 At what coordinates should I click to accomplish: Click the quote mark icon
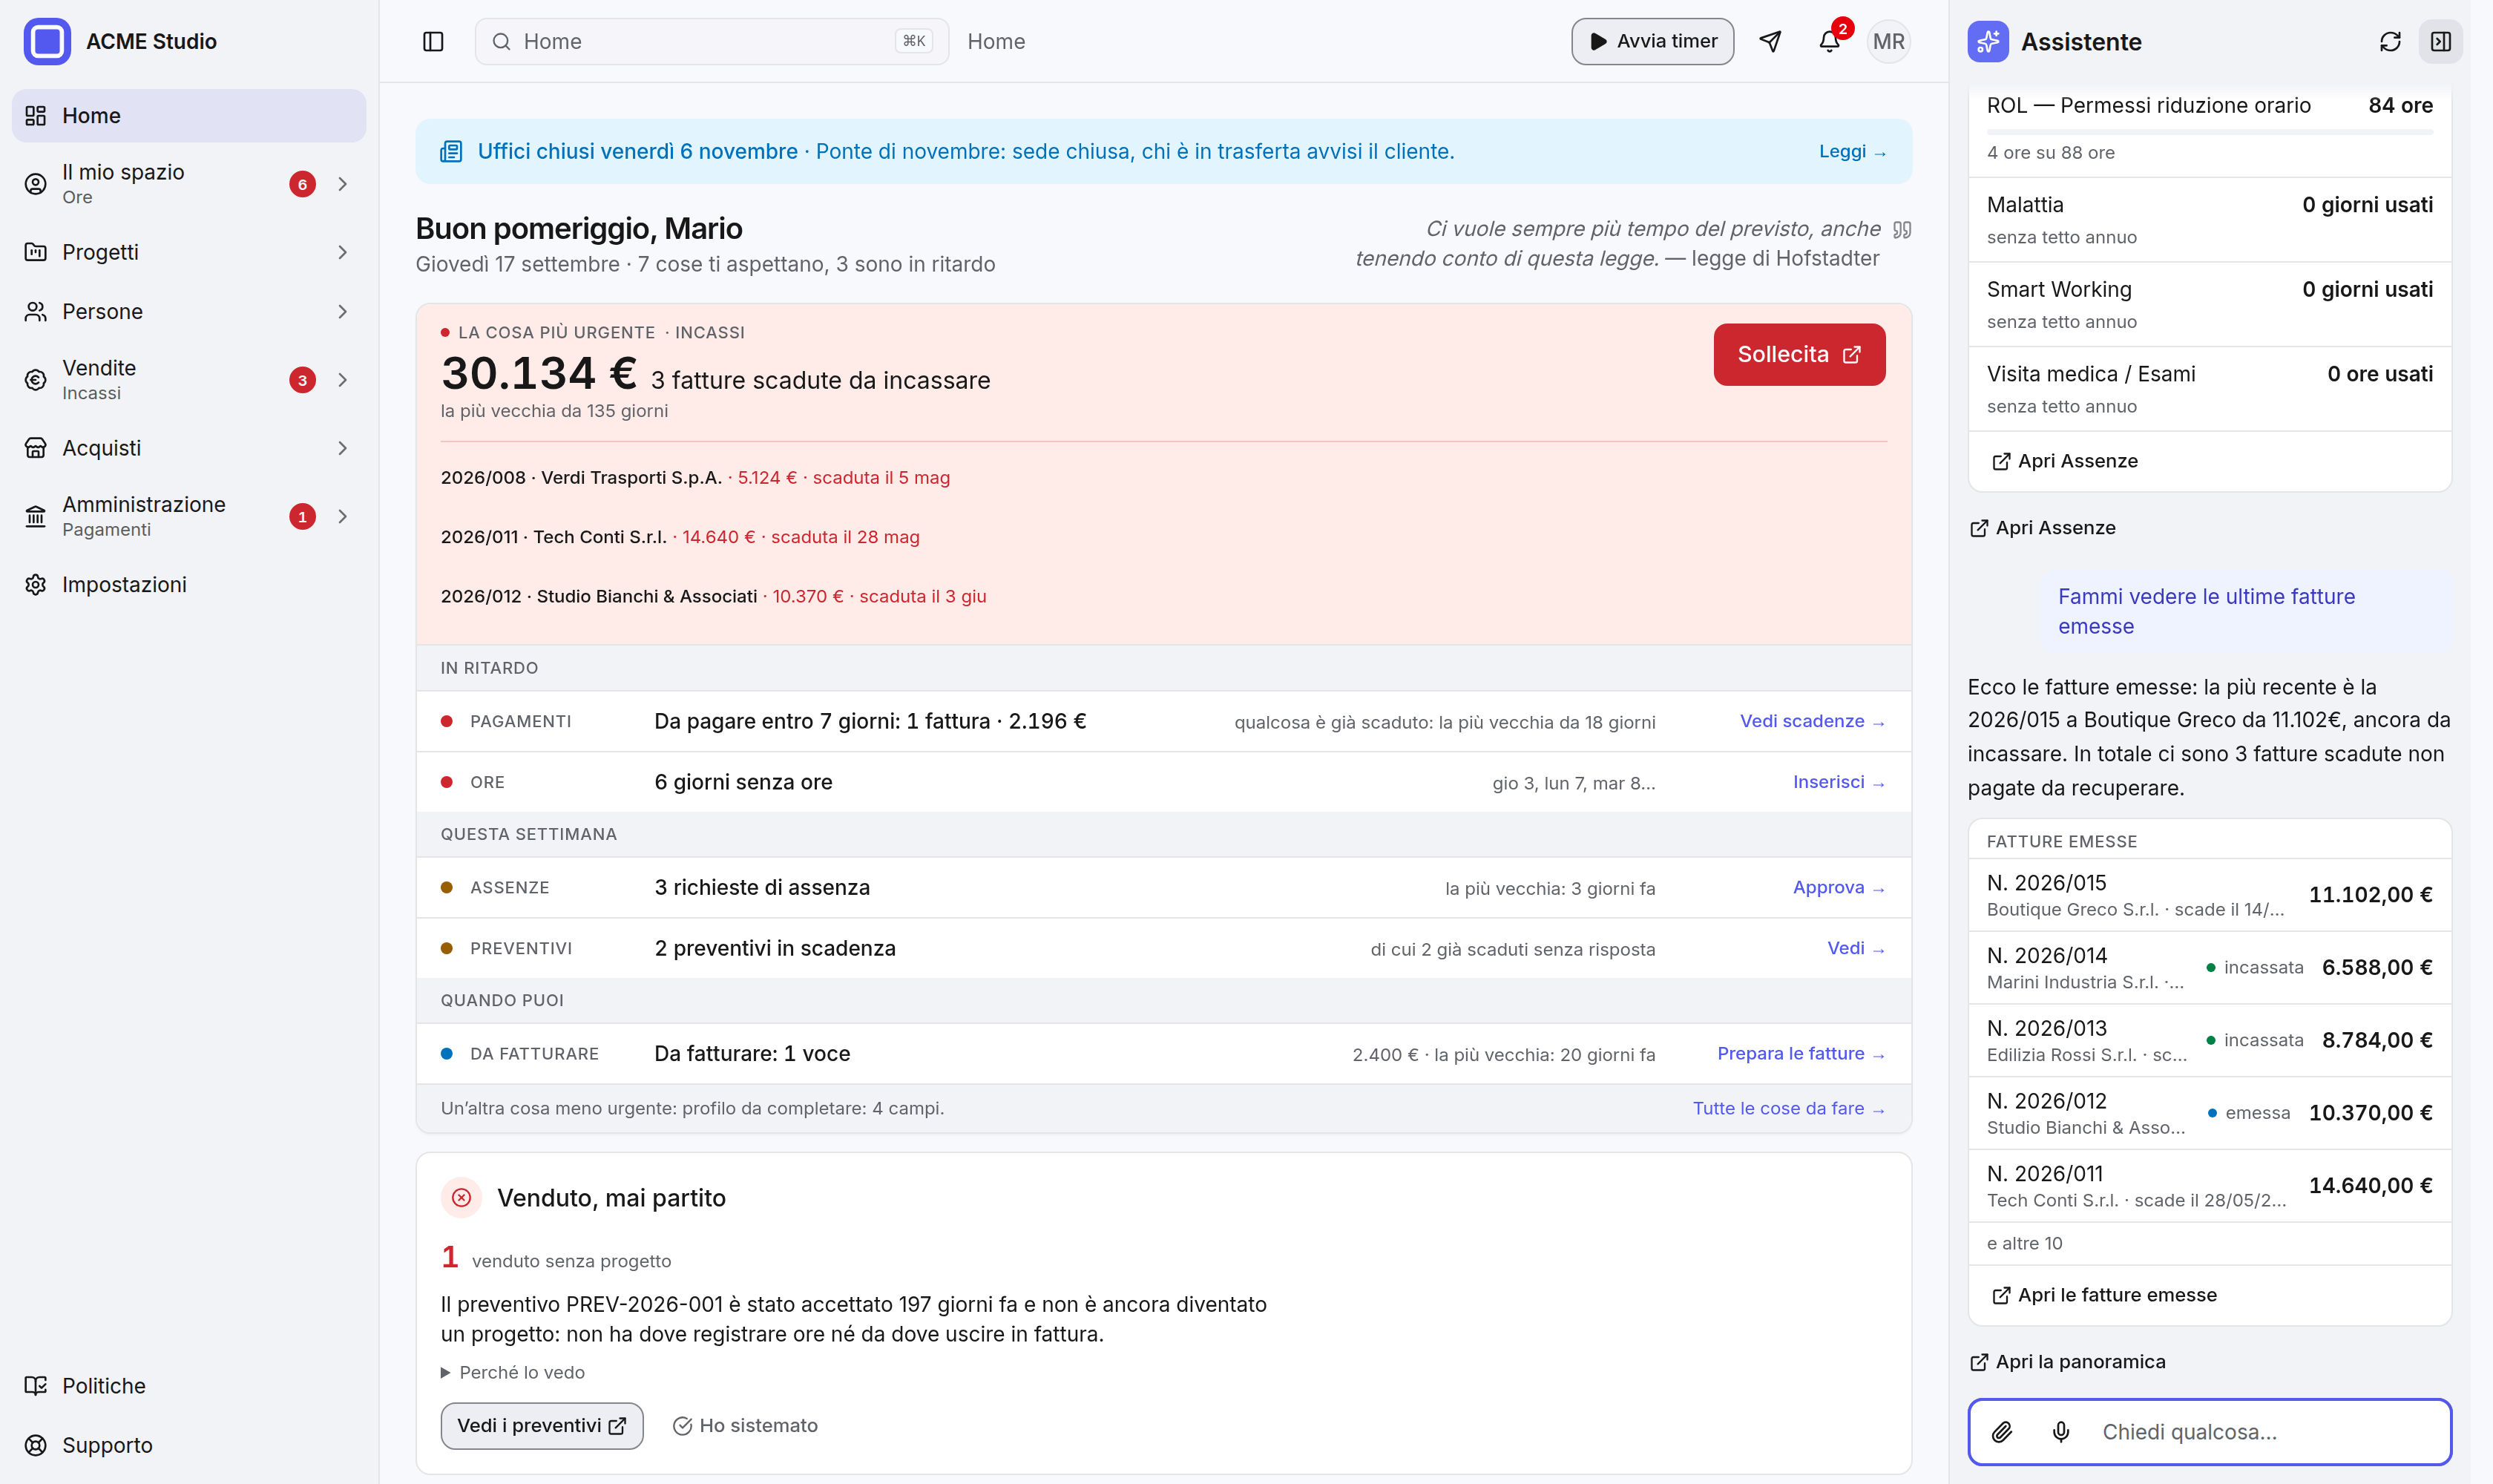(1901, 229)
